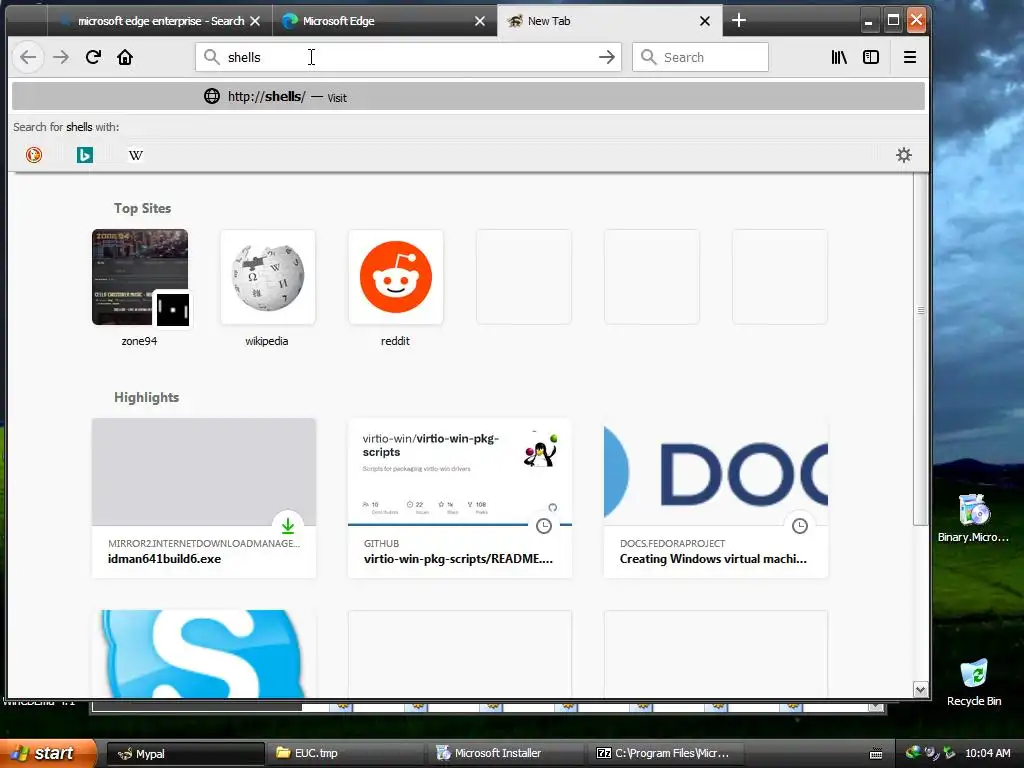This screenshot has height=768, width=1024.
Task: Click the taskbar clock showing 10:04 AM
Action: coord(987,754)
